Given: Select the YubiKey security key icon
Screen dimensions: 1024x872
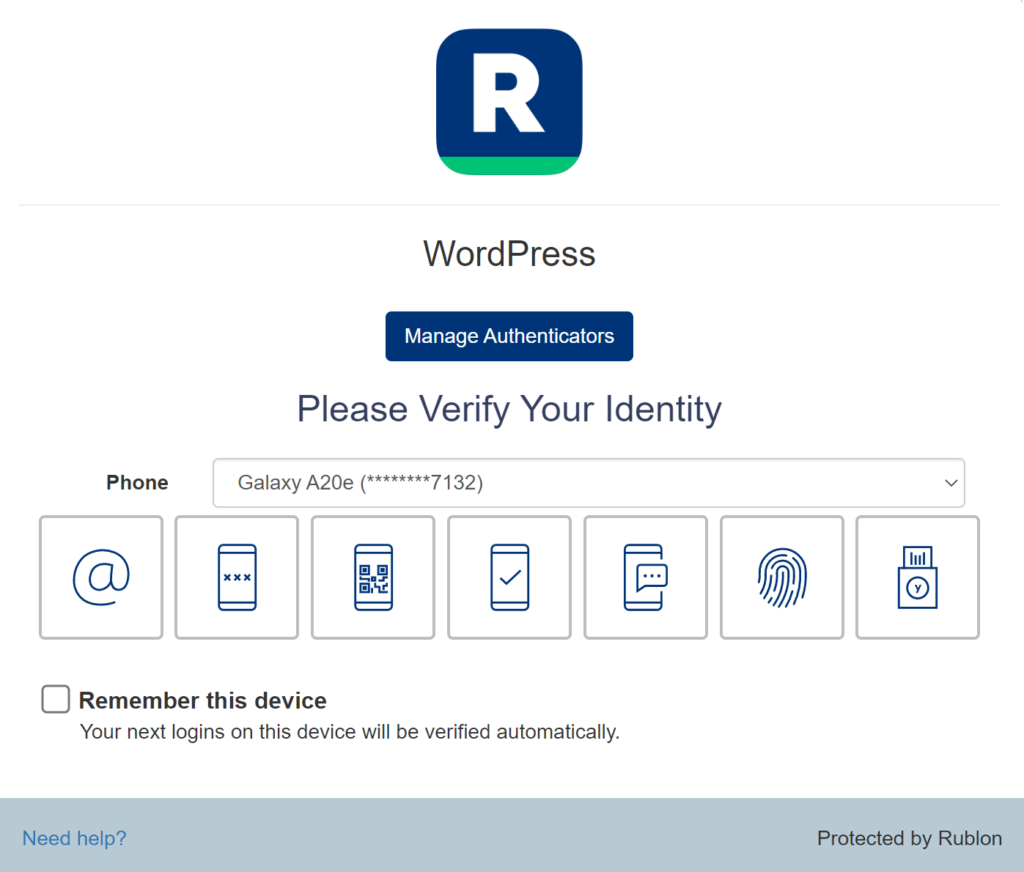Looking at the screenshot, I should tap(917, 577).
